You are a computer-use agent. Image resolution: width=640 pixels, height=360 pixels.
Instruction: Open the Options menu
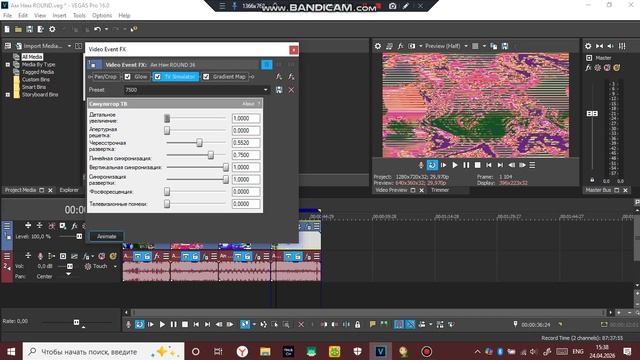point(102,16)
